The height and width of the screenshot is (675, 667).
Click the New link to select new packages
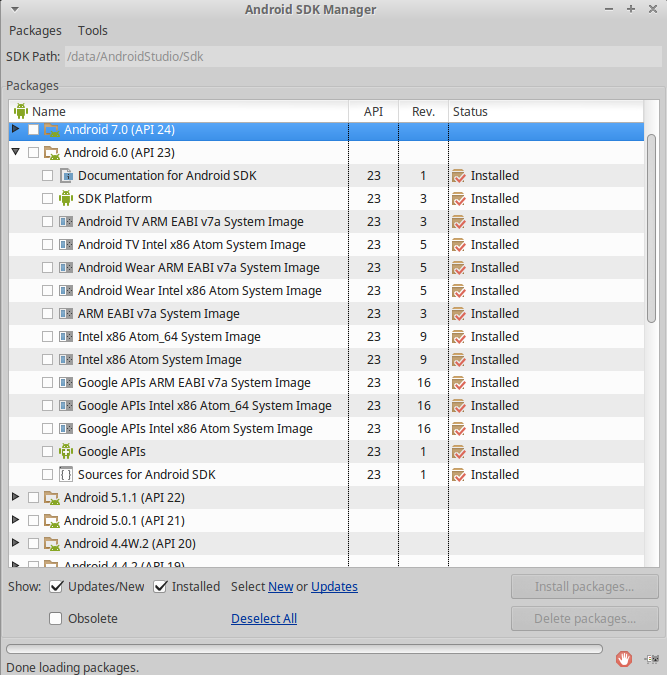pos(281,587)
